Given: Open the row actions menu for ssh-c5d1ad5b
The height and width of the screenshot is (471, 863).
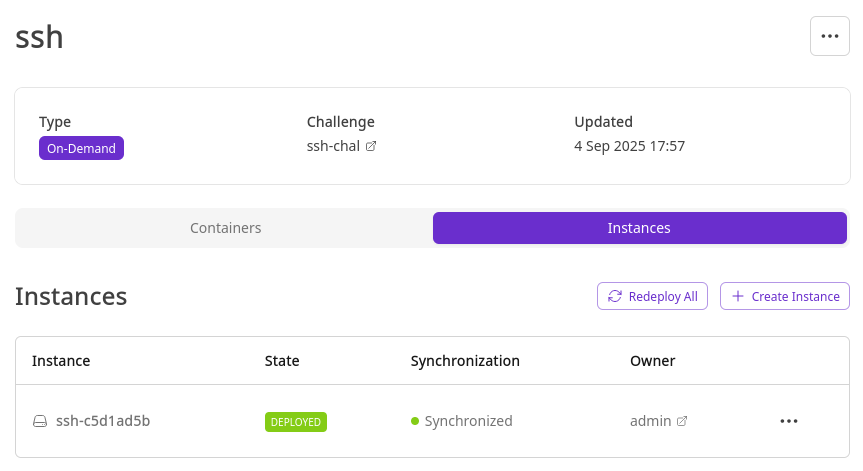Looking at the screenshot, I should [x=789, y=421].
